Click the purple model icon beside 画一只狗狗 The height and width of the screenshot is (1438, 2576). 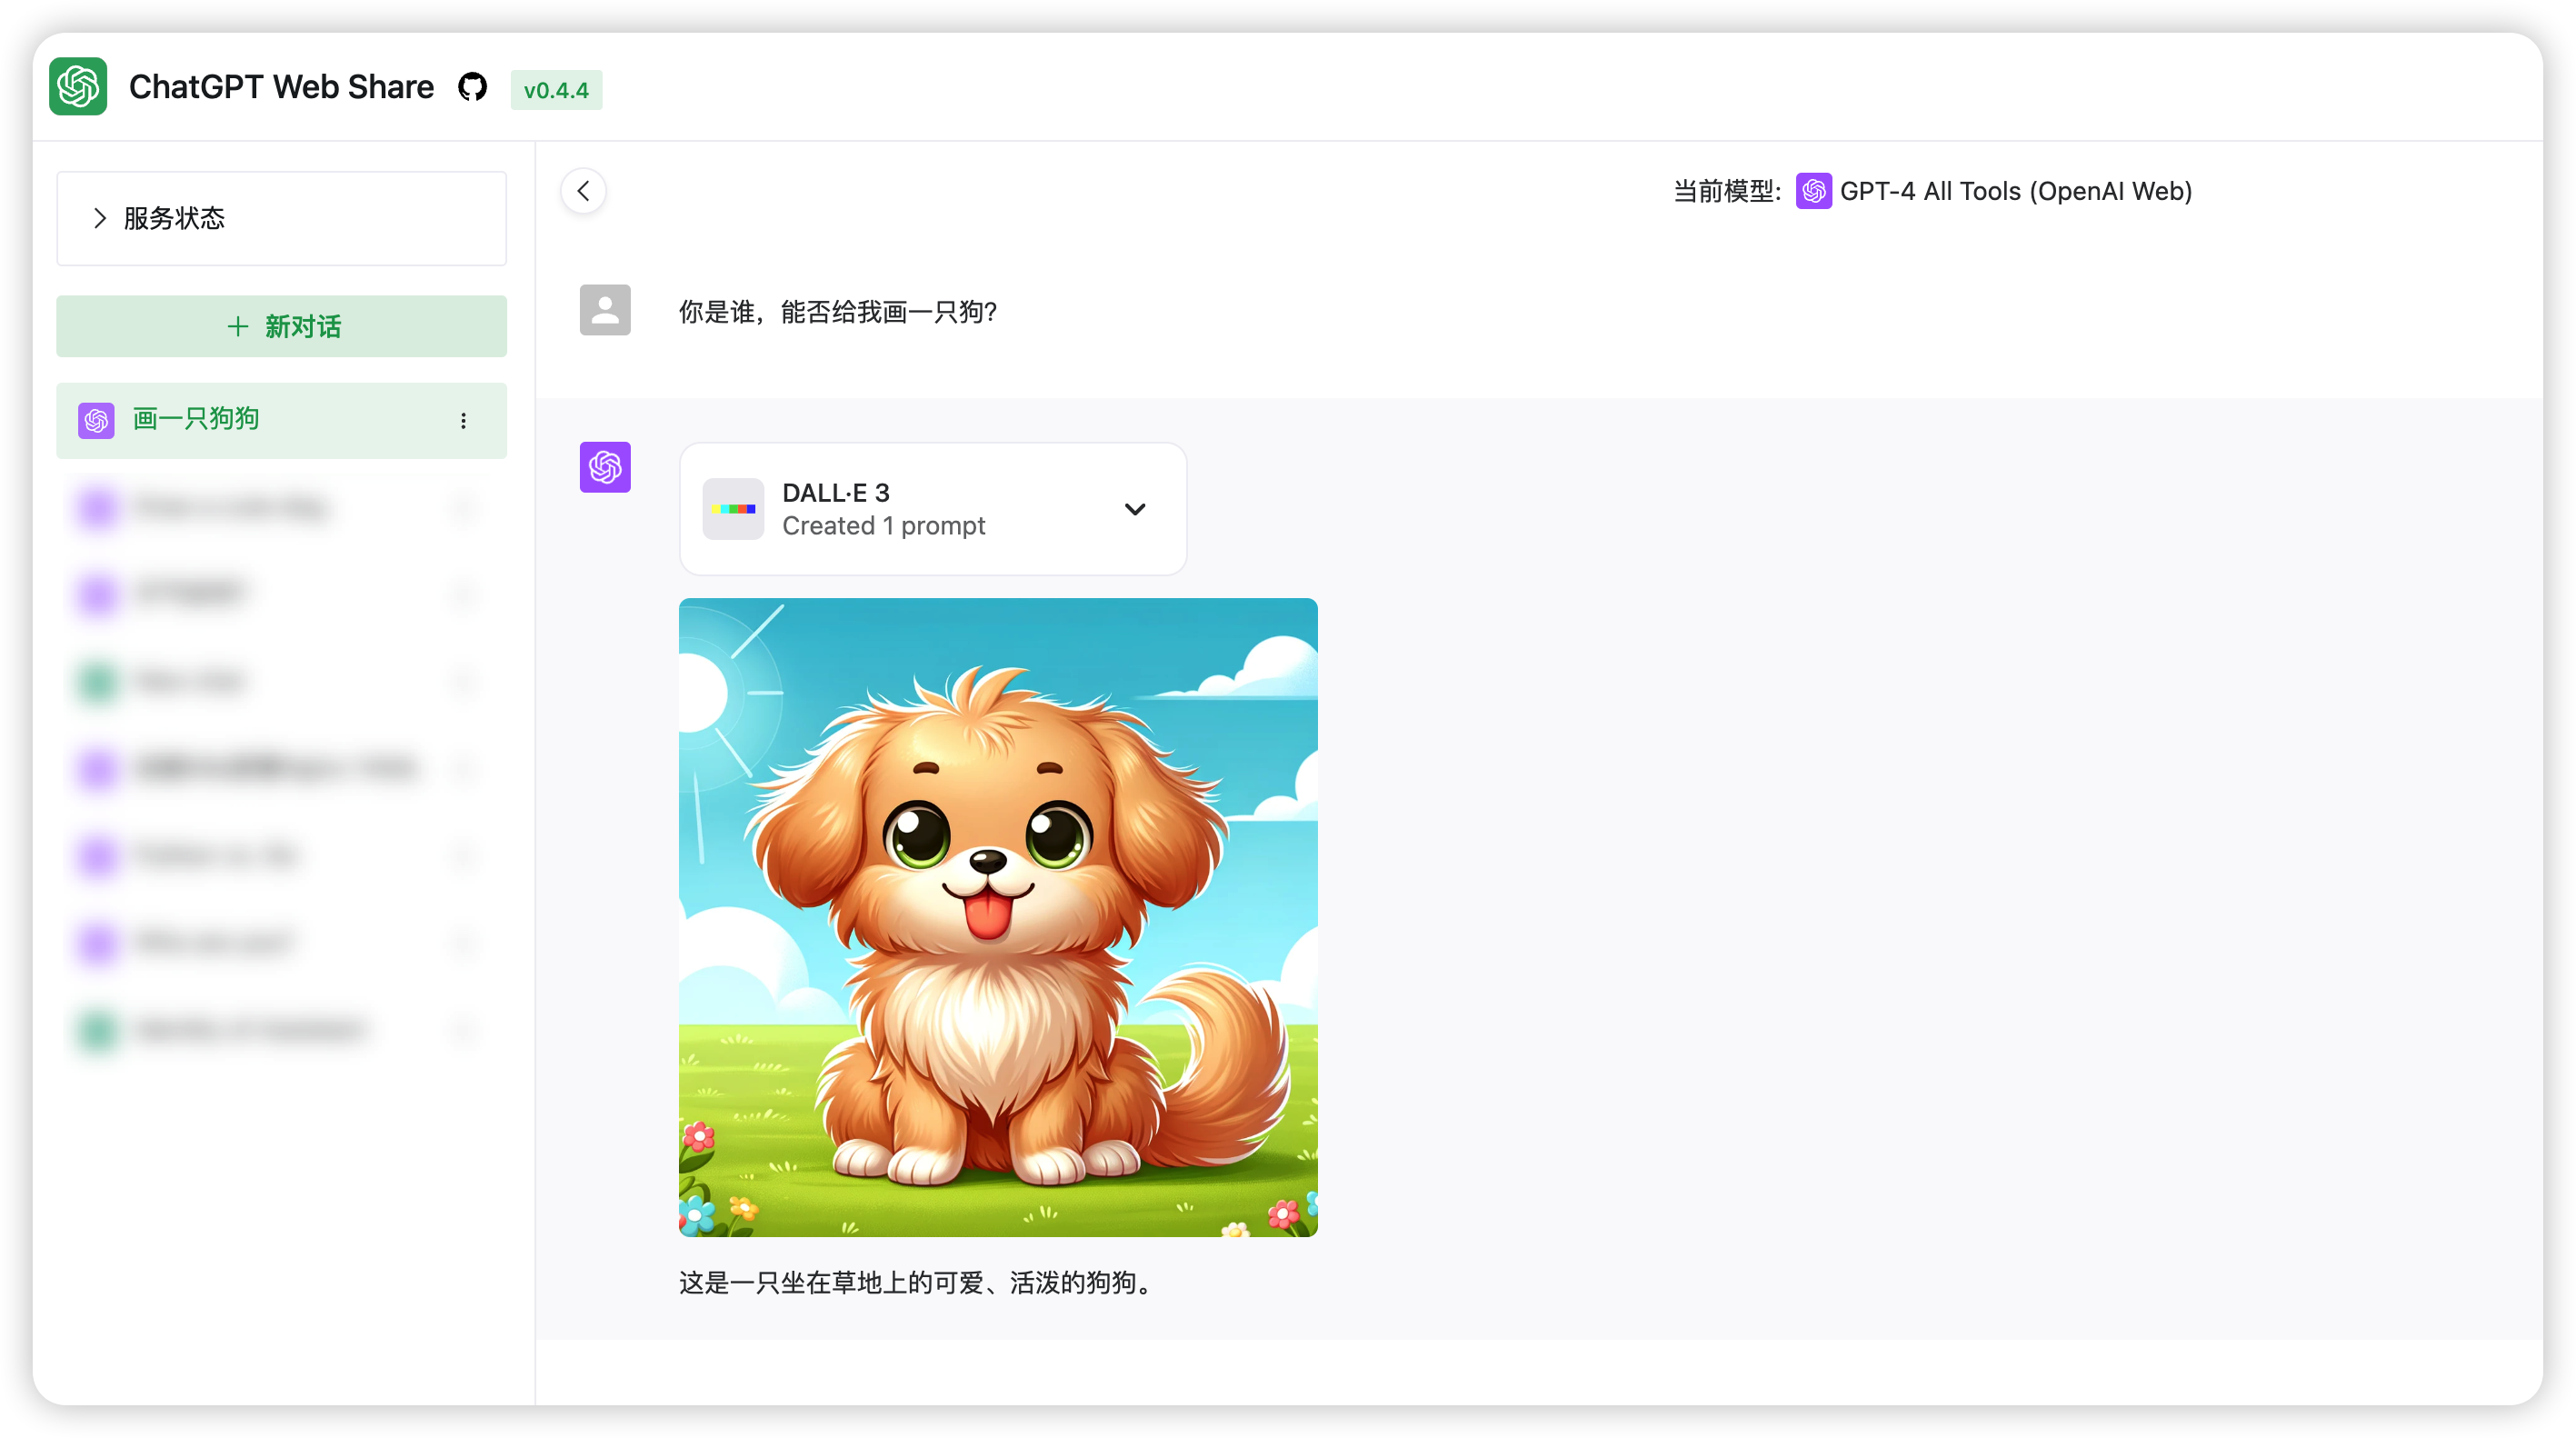pos(97,420)
